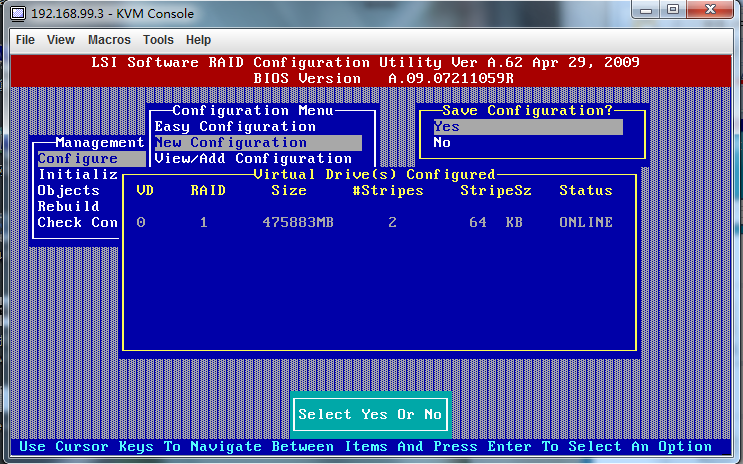This screenshot has height=464, width=743.
Task: Select Rebuild in Management menu
Action: 69,207
